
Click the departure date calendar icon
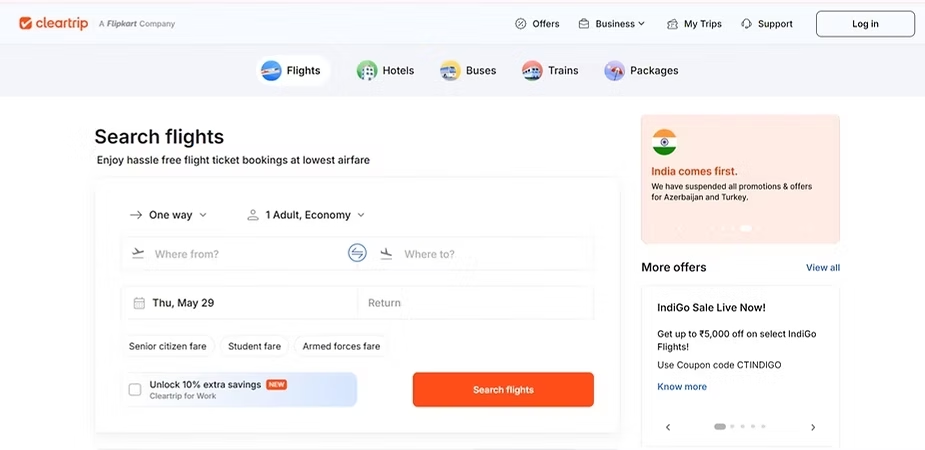pos(139,303)
